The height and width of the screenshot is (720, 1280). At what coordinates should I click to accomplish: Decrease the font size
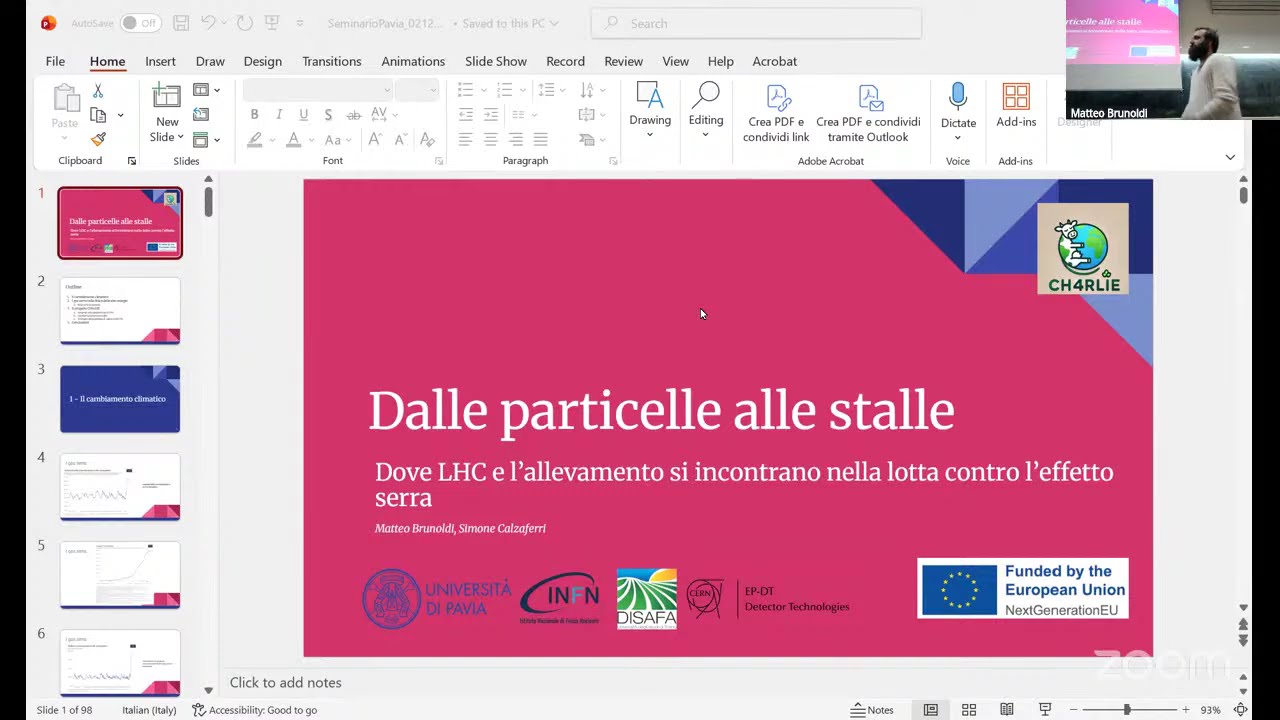[402, 140]
